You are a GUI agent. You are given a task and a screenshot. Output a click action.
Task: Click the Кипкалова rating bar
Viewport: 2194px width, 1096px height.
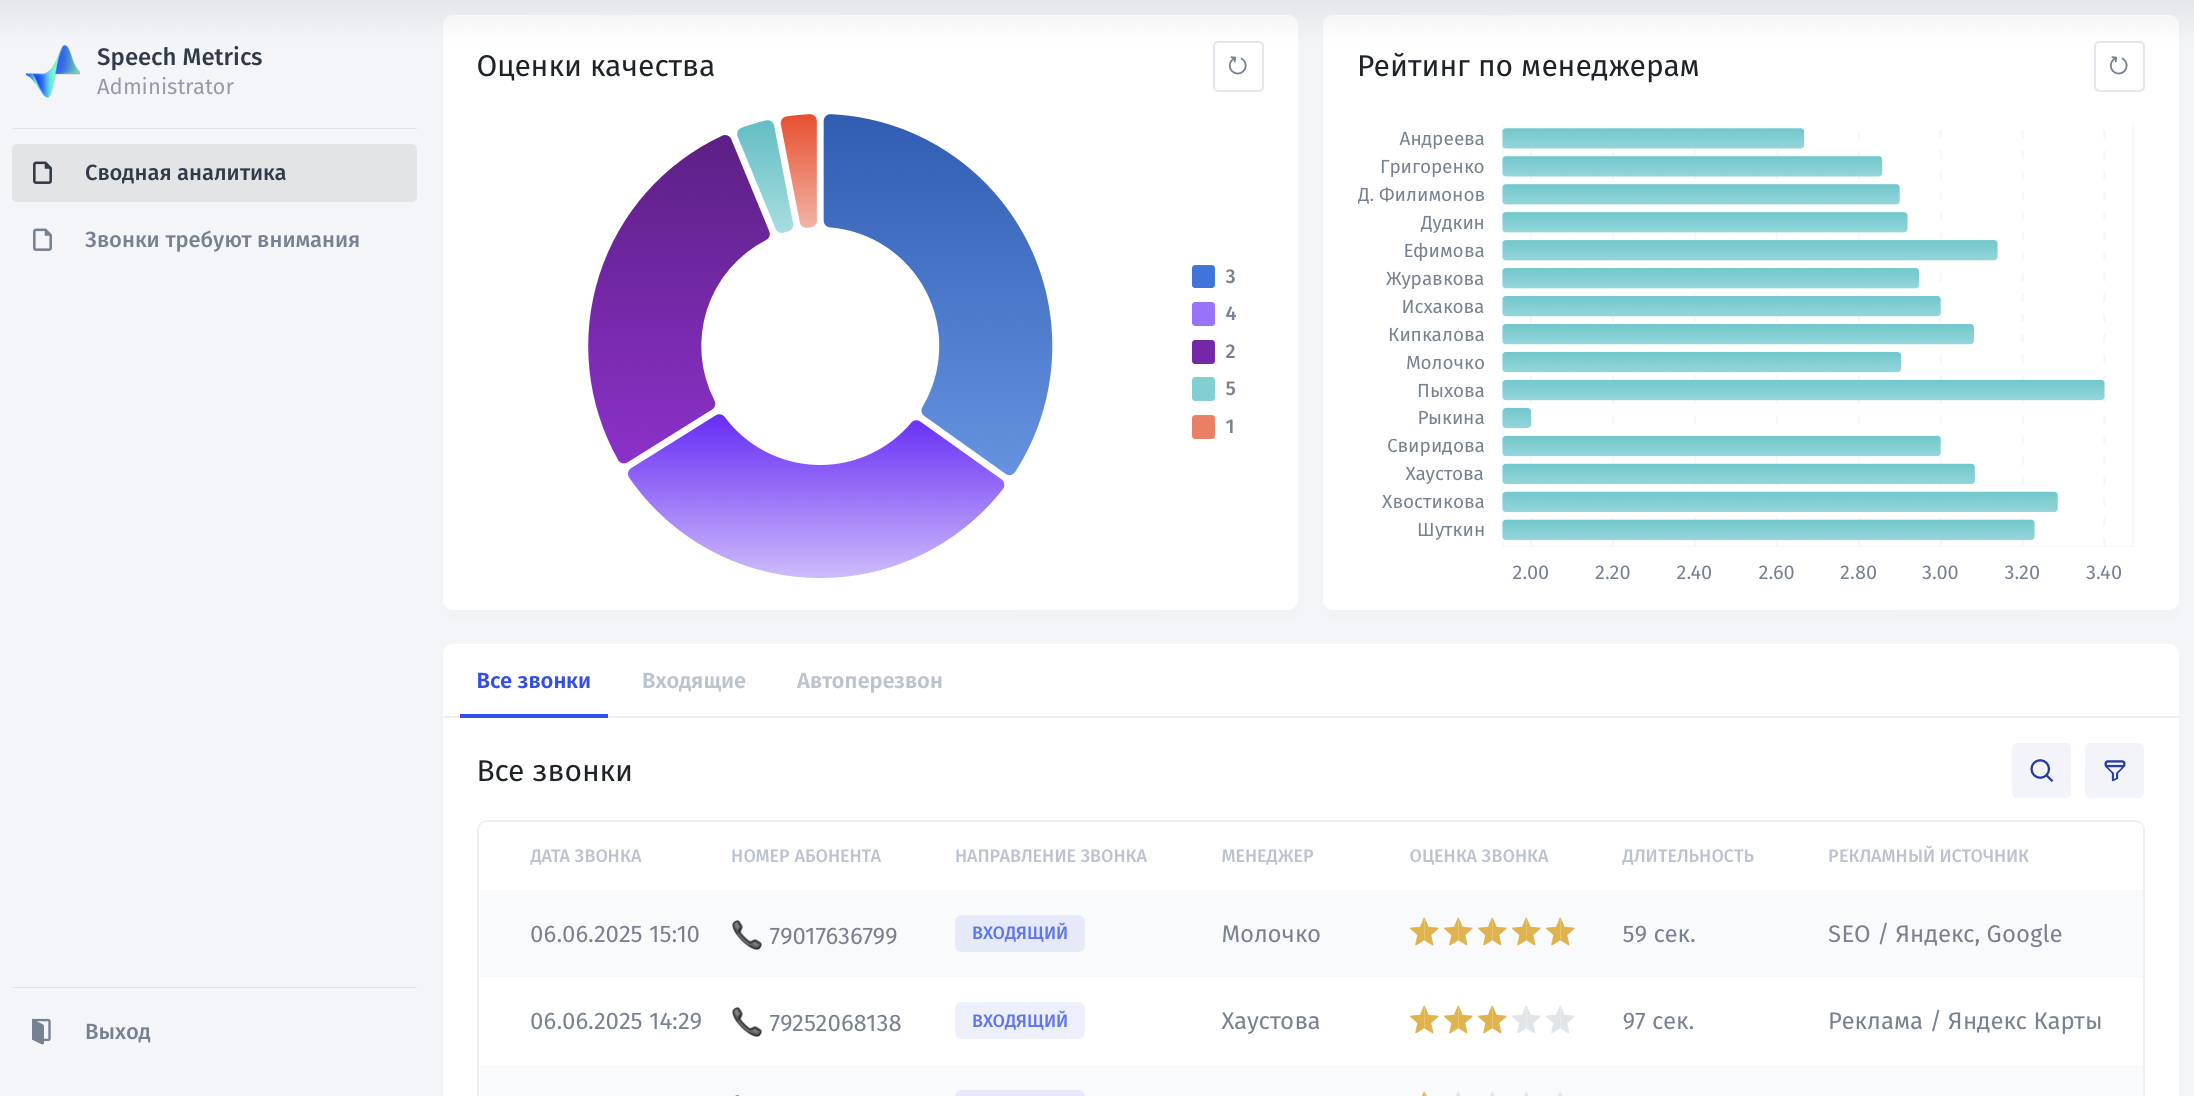pos(1738,334)
